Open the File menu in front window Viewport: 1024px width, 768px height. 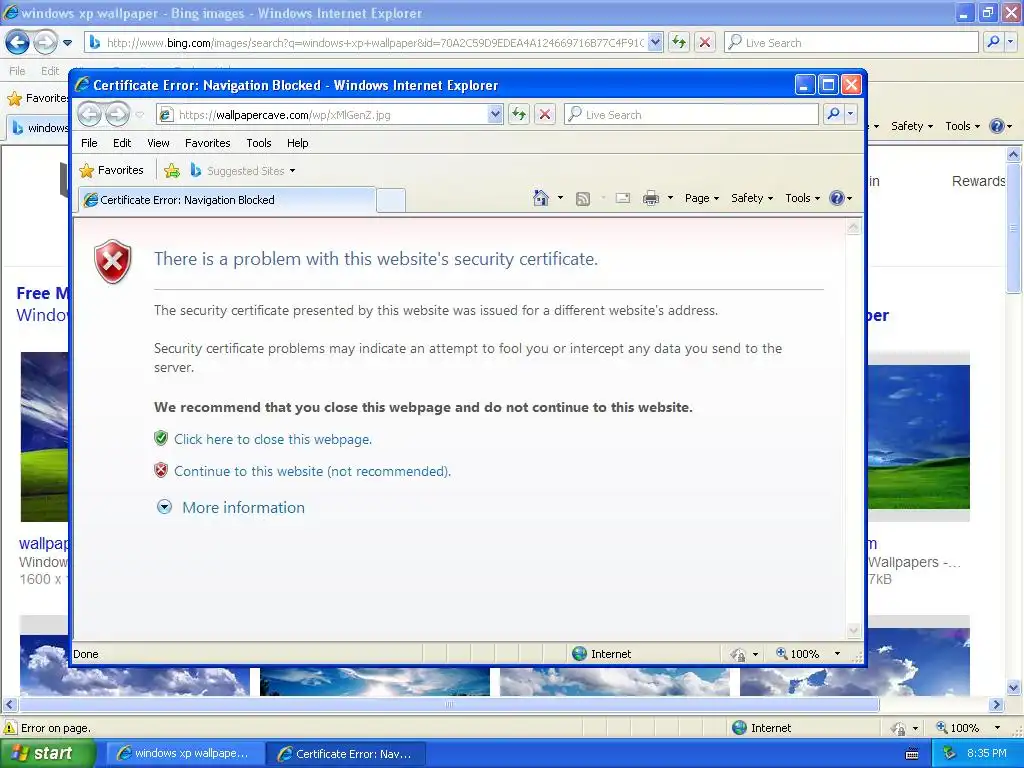[89, 143]
